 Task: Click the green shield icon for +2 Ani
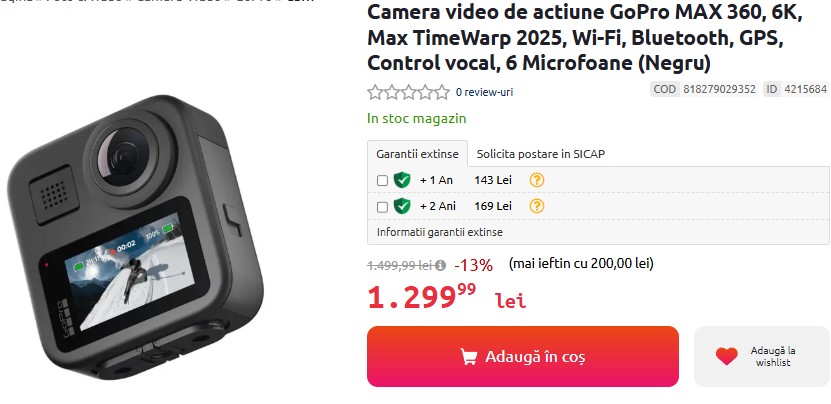(402, 206)
